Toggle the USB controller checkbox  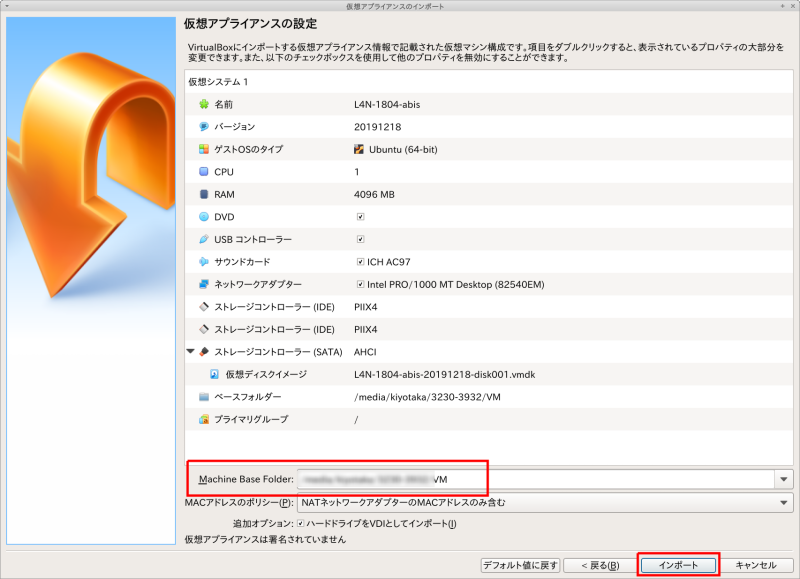pos(360,239)
